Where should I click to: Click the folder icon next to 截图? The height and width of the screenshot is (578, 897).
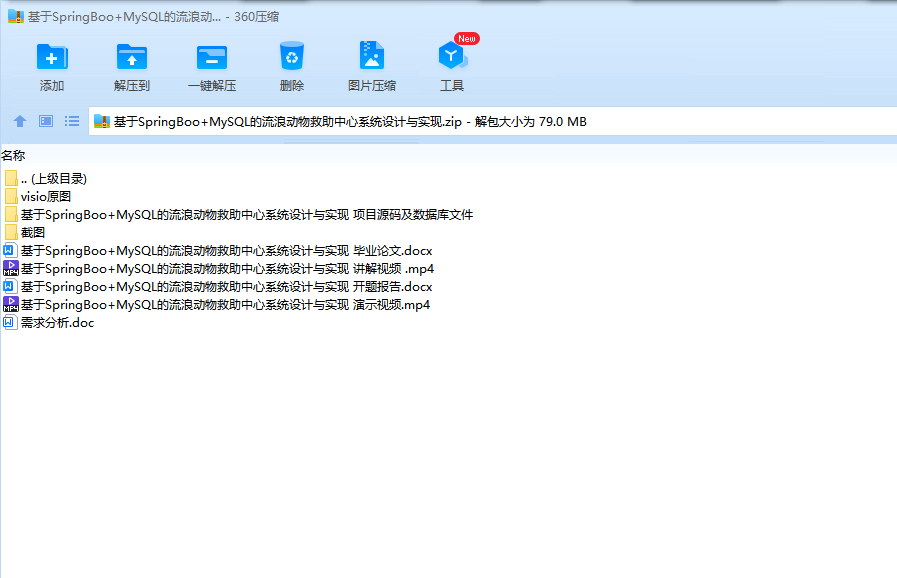click(11, 232)
